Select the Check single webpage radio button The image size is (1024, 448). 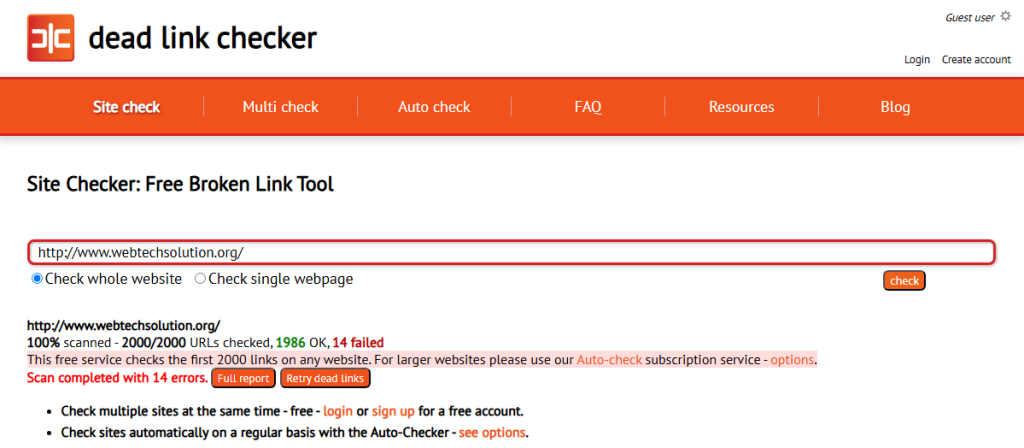pyautogui.click(x=200, y=279)
